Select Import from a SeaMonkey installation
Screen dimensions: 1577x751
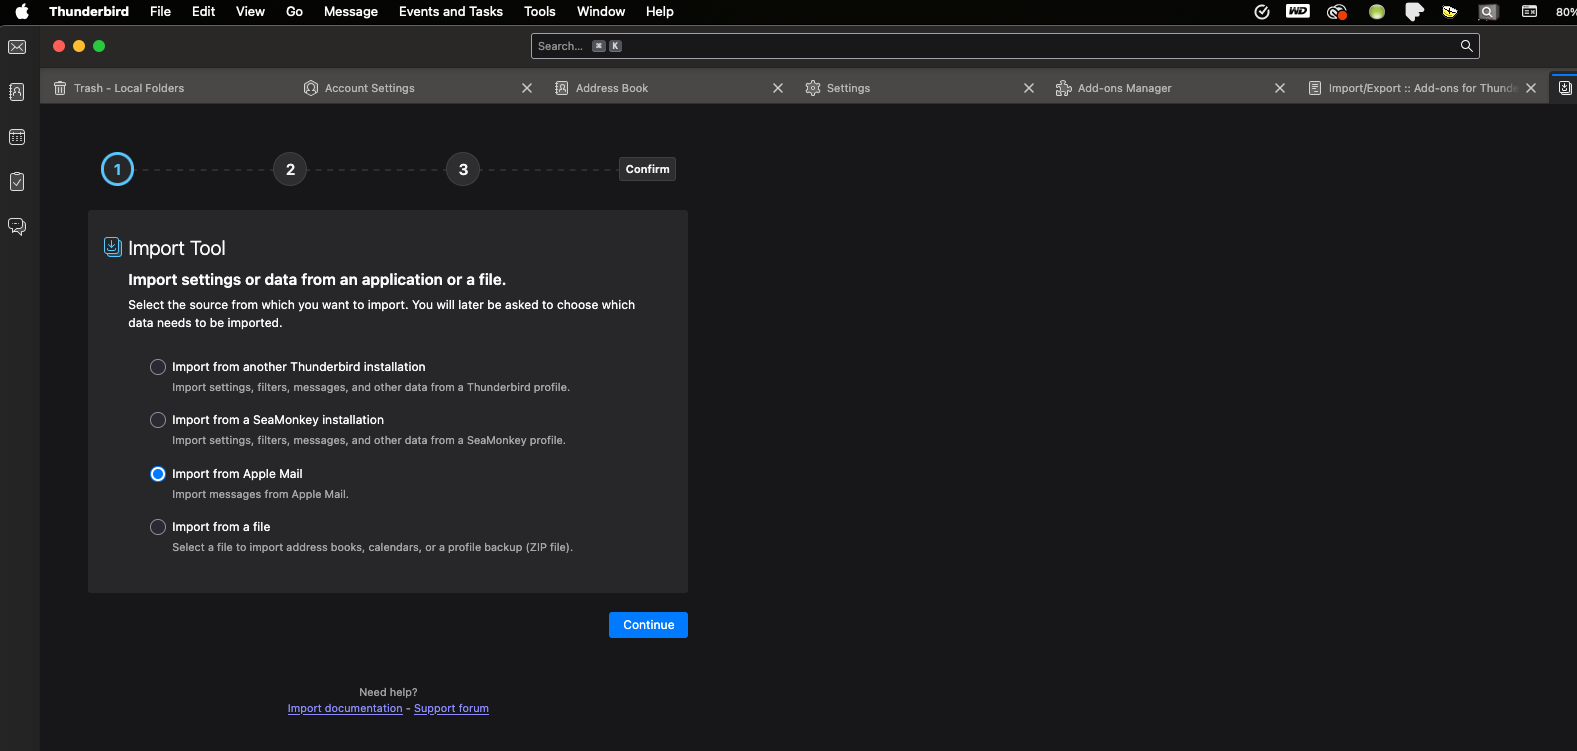coord(158,420)
